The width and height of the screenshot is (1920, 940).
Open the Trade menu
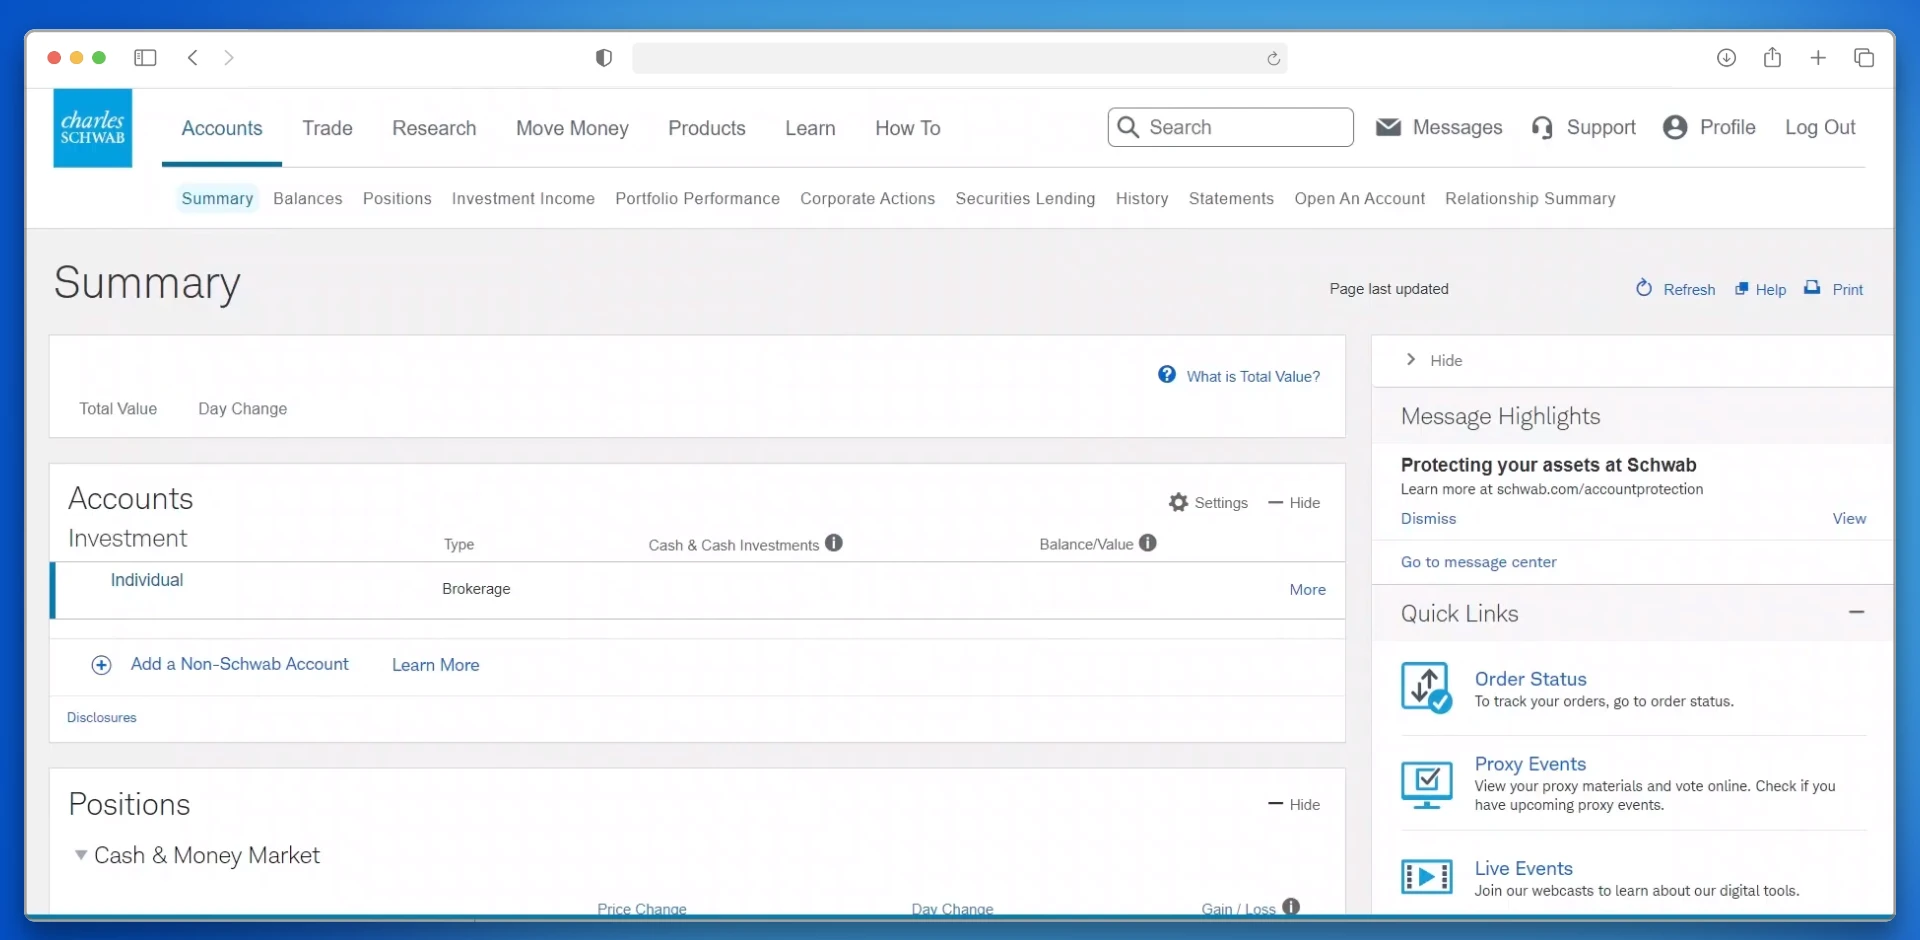(327, 128)
